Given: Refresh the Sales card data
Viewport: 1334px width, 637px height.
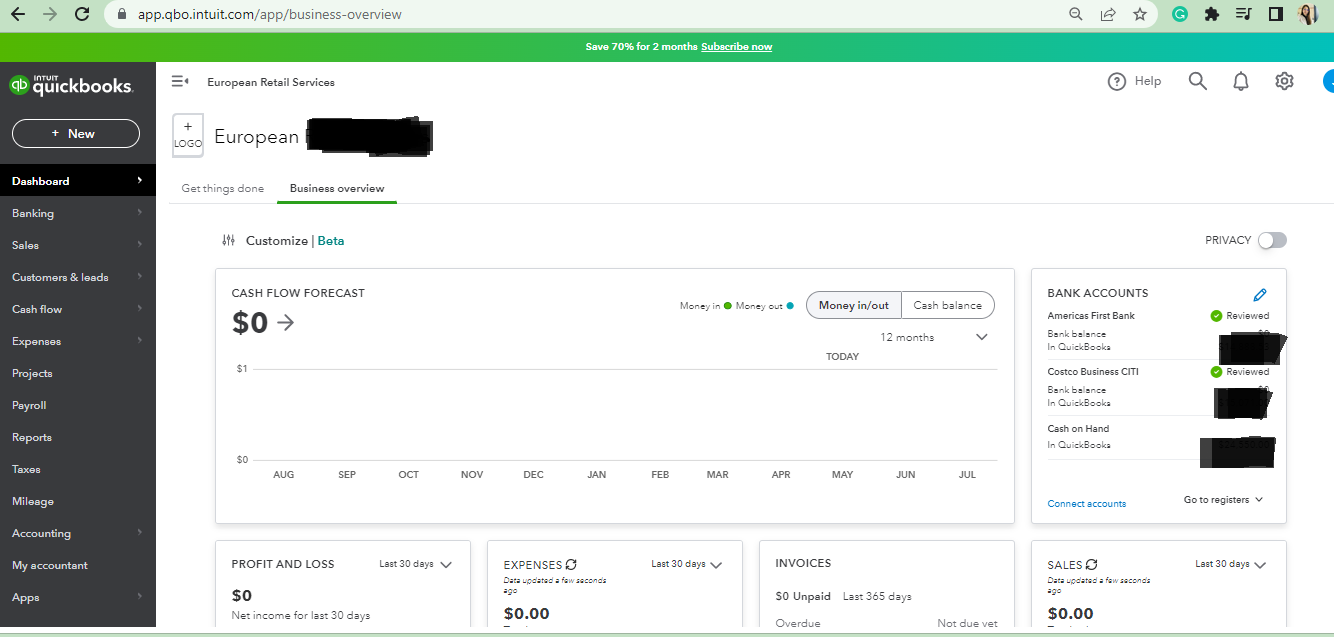Looking at the screenshot, I should click(1091, 565).
